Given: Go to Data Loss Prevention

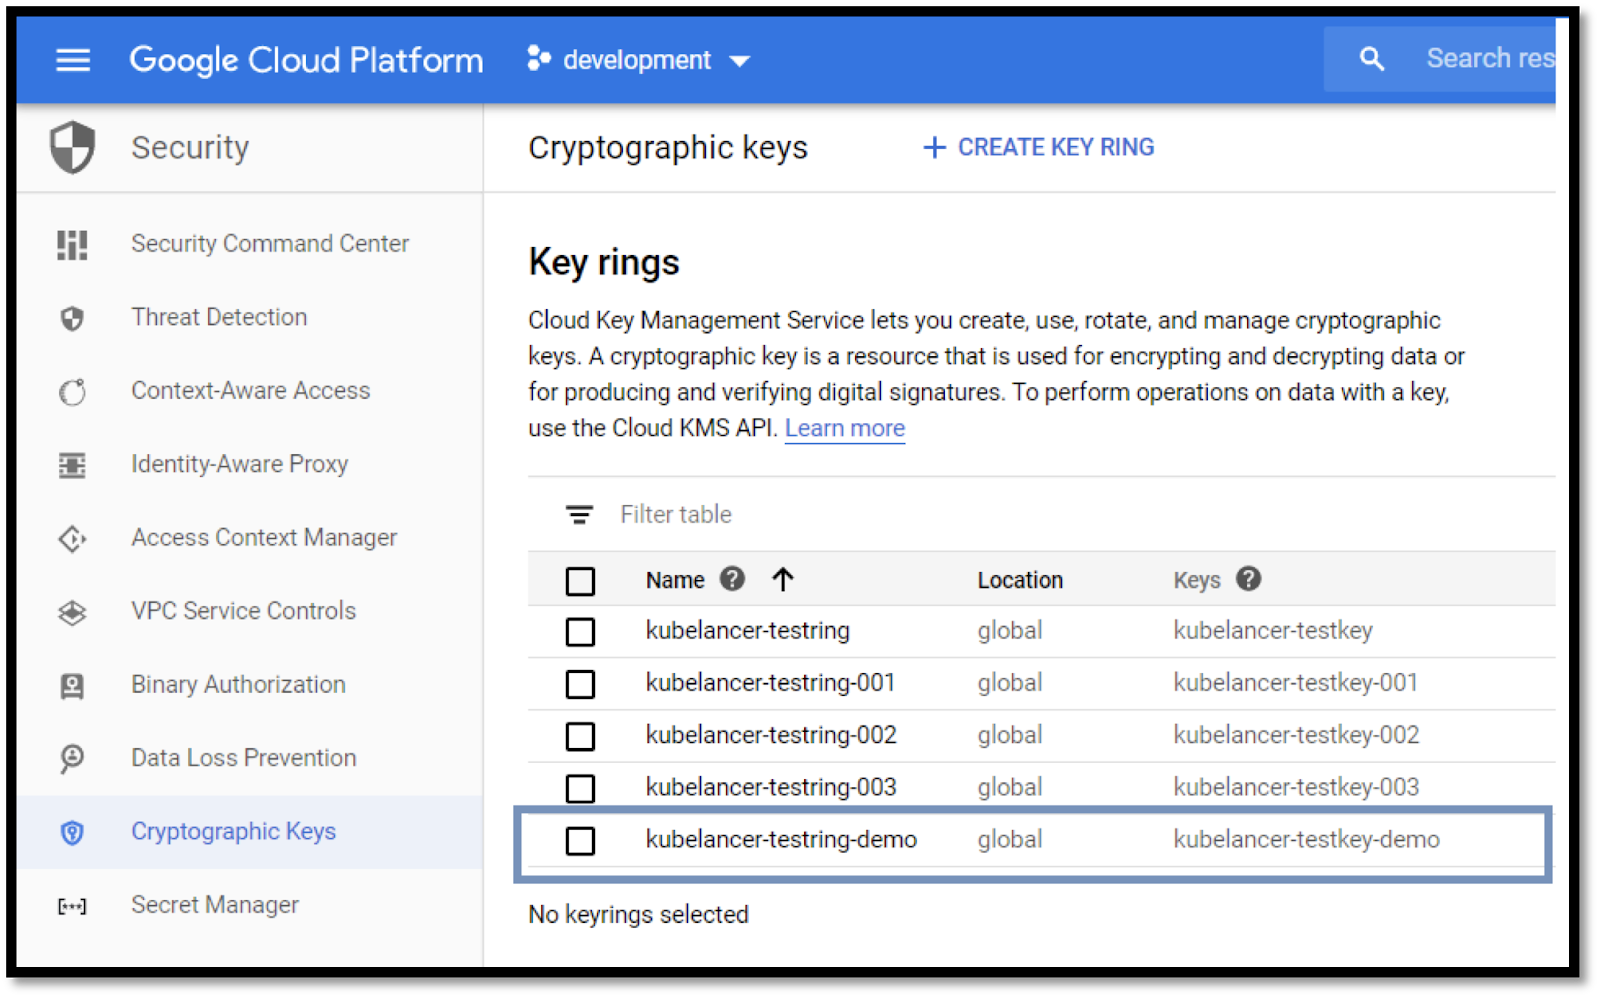Looking at the screenshot, I should point(243,758).
